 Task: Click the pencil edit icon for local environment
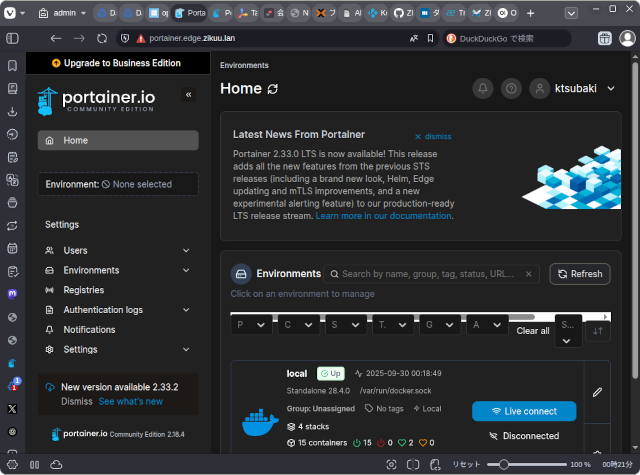click(597, 392)
